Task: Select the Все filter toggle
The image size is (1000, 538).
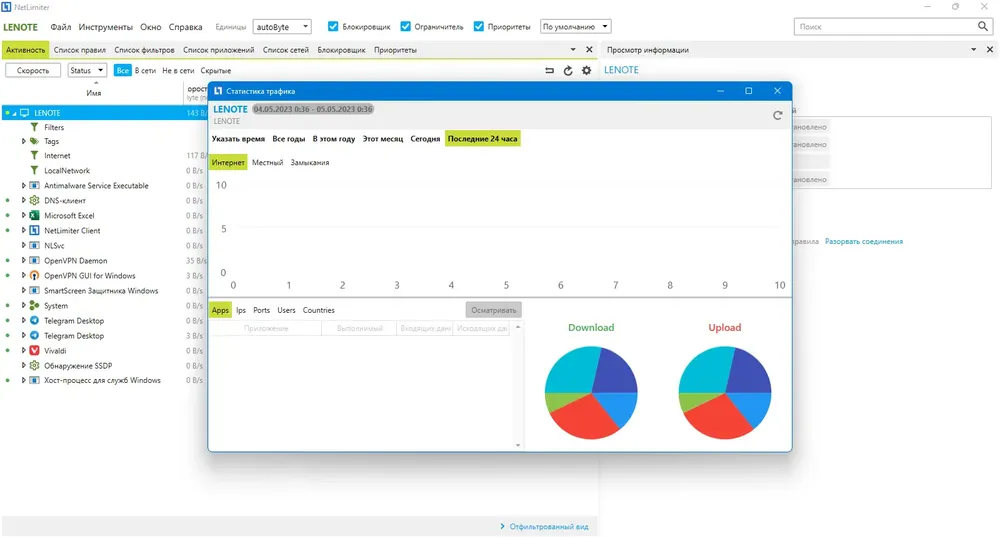Action: coord(122,70)
